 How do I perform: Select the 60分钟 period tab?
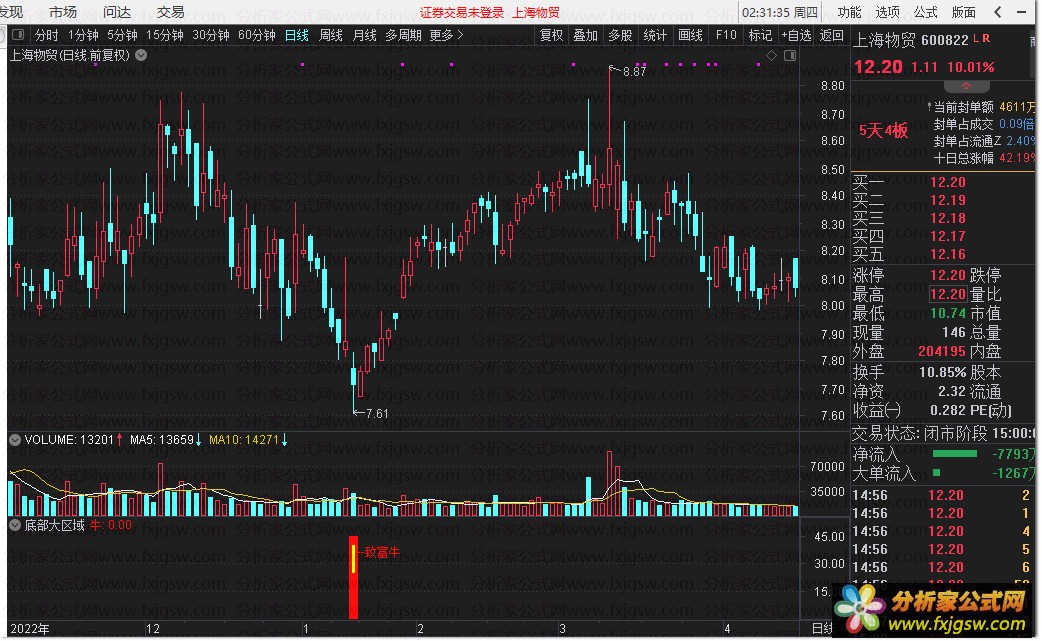point(257,35)
